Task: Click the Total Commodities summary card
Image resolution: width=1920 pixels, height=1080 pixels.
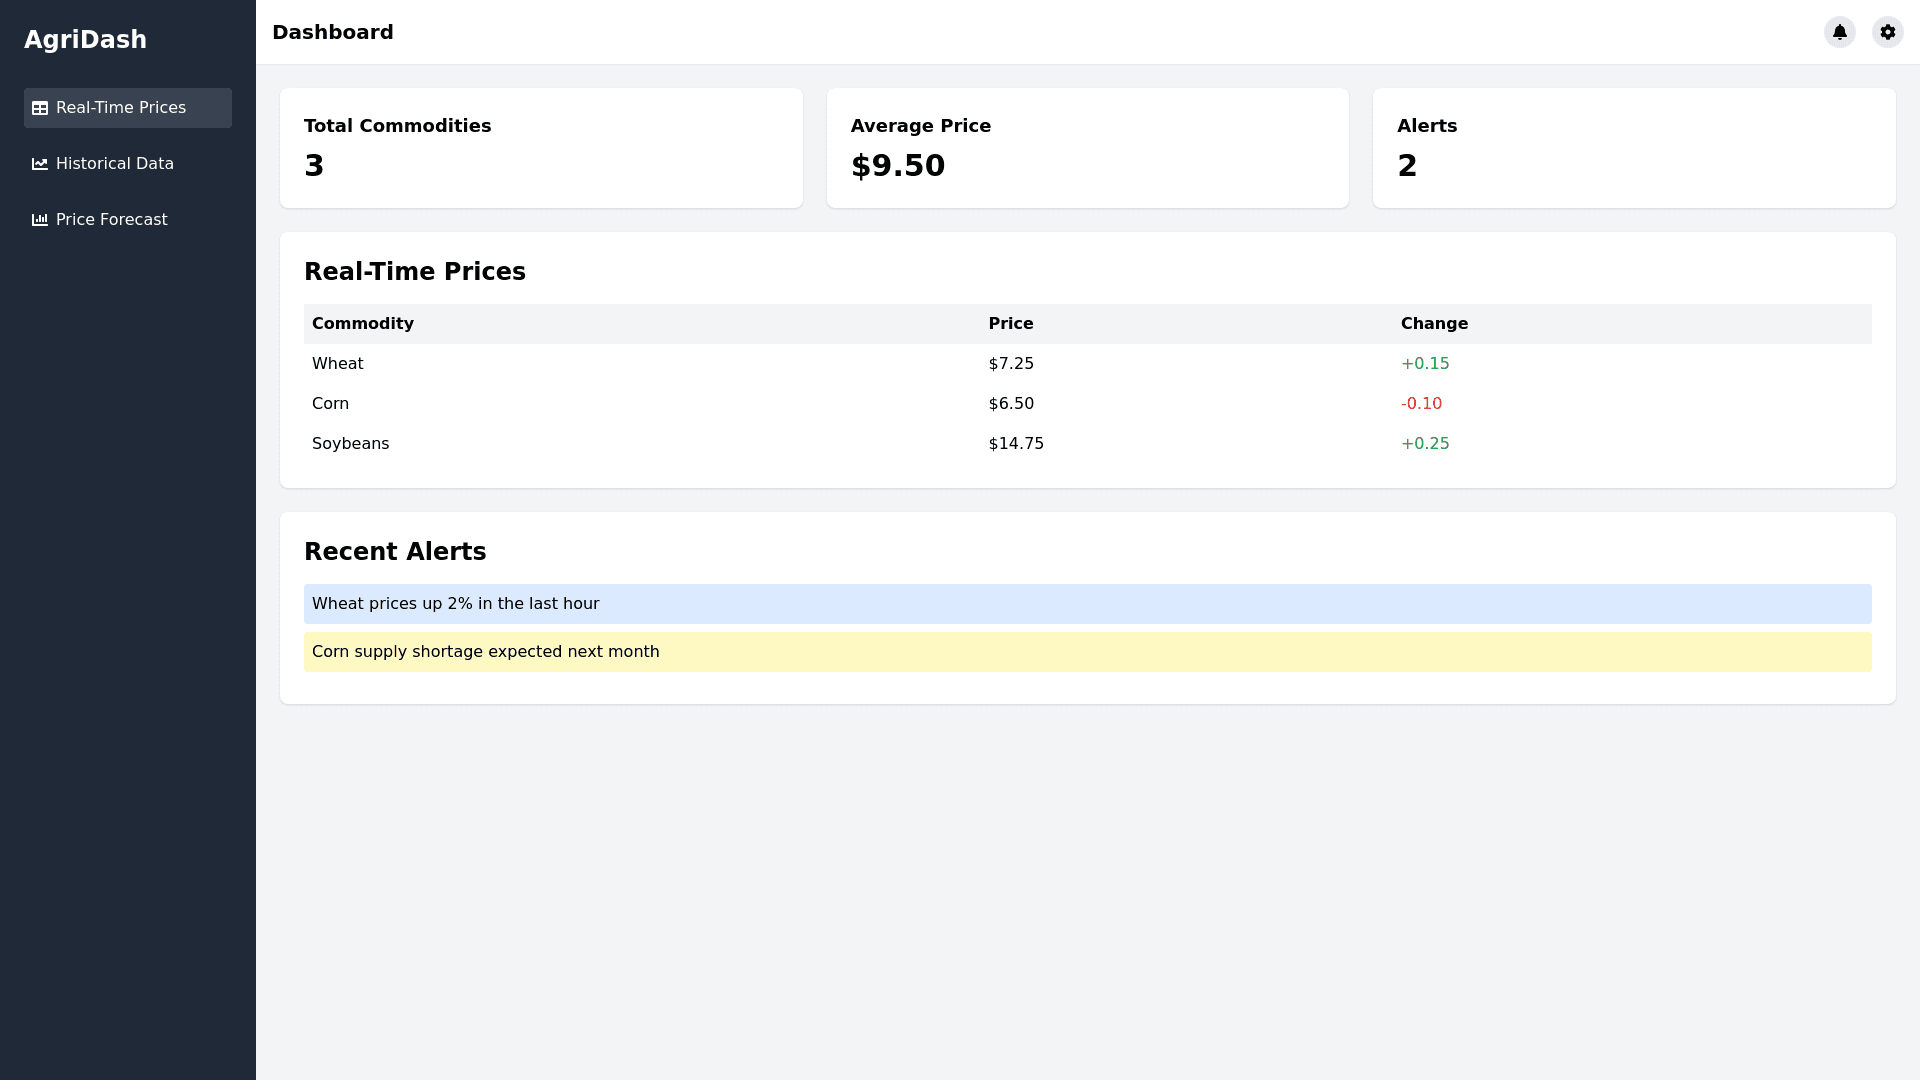Action: click(541, 148)
